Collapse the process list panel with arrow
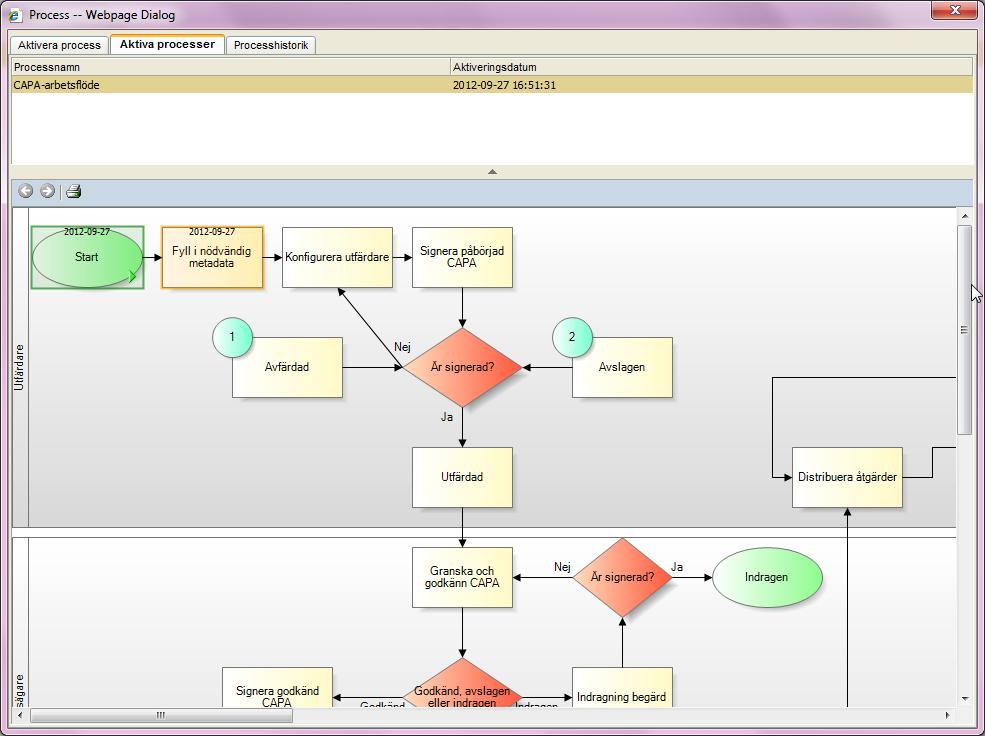The height and width of the screenshot is (736, 985). coord(492,171)
